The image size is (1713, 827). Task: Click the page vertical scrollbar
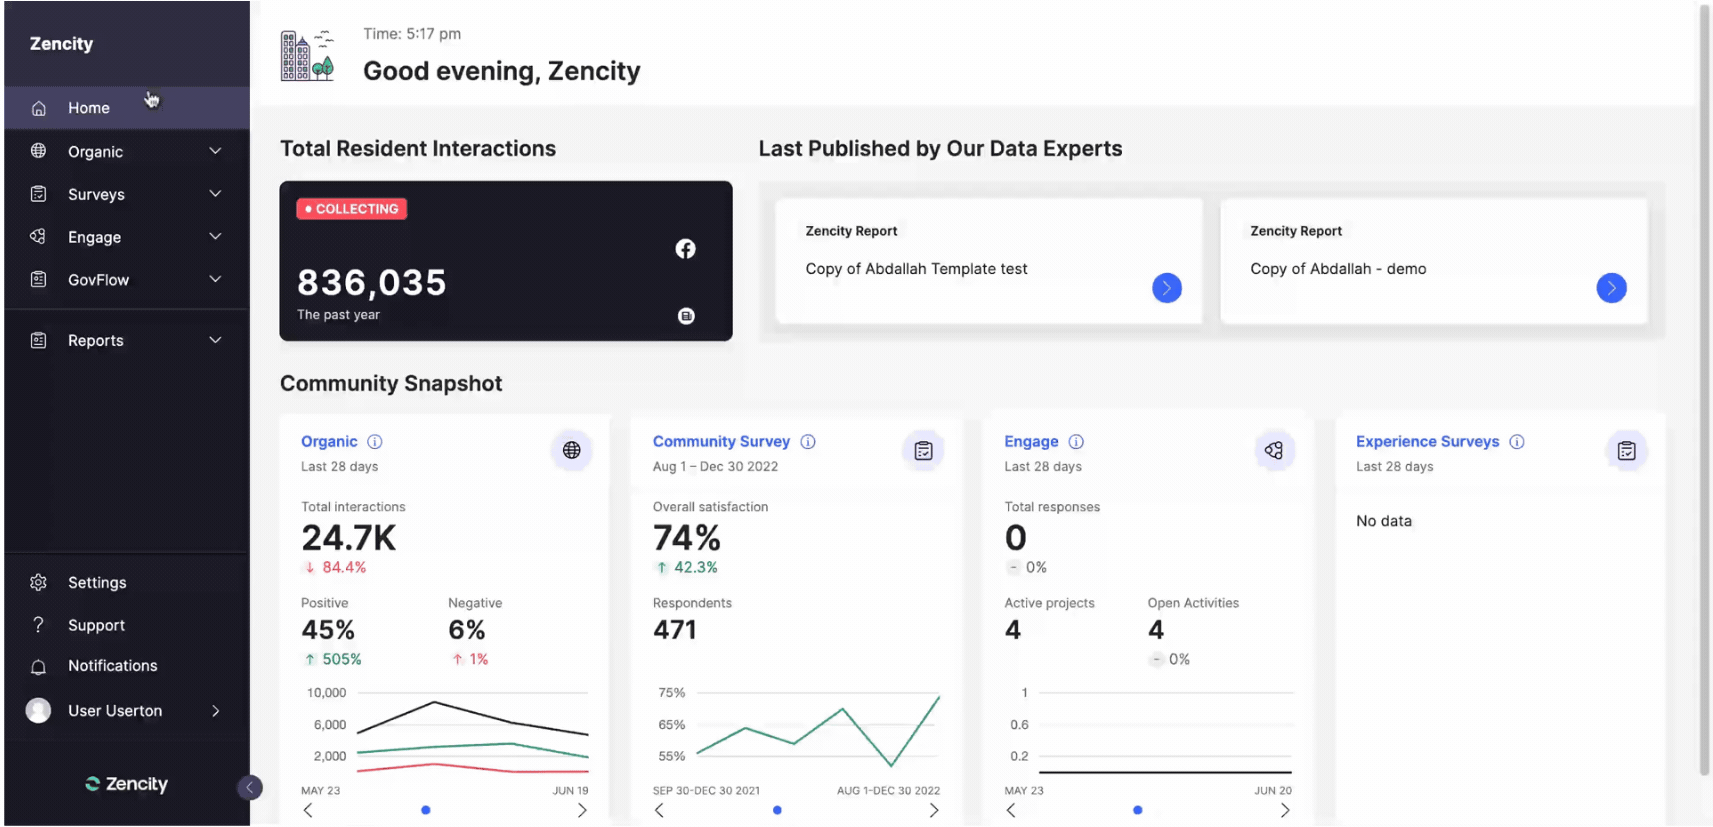[x=1705, y=390]
